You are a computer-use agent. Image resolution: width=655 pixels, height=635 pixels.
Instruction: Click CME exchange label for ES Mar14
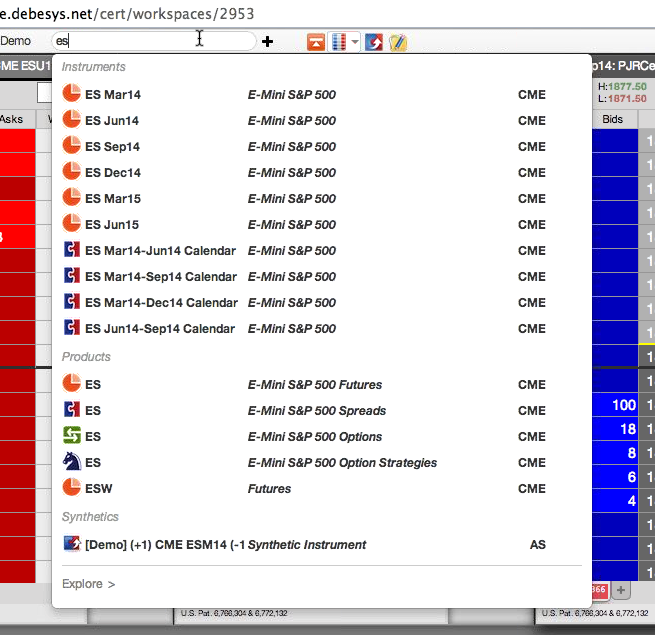pyautogui.click(x=532, y=94)
